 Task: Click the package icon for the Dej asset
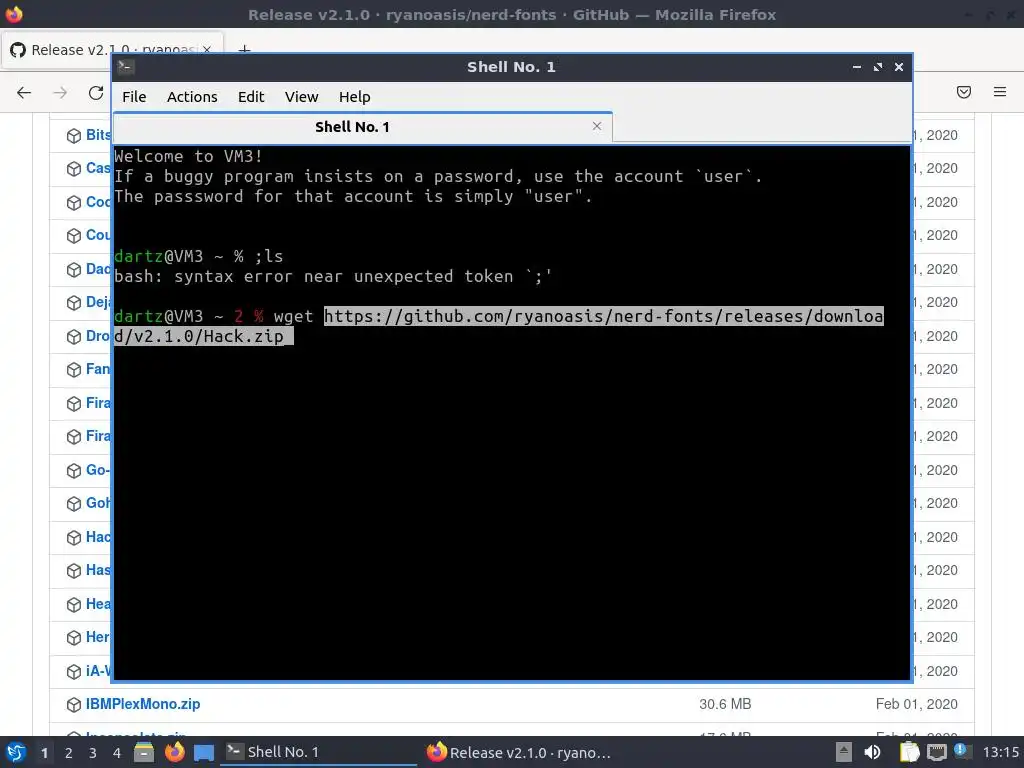tap(73, 302)
